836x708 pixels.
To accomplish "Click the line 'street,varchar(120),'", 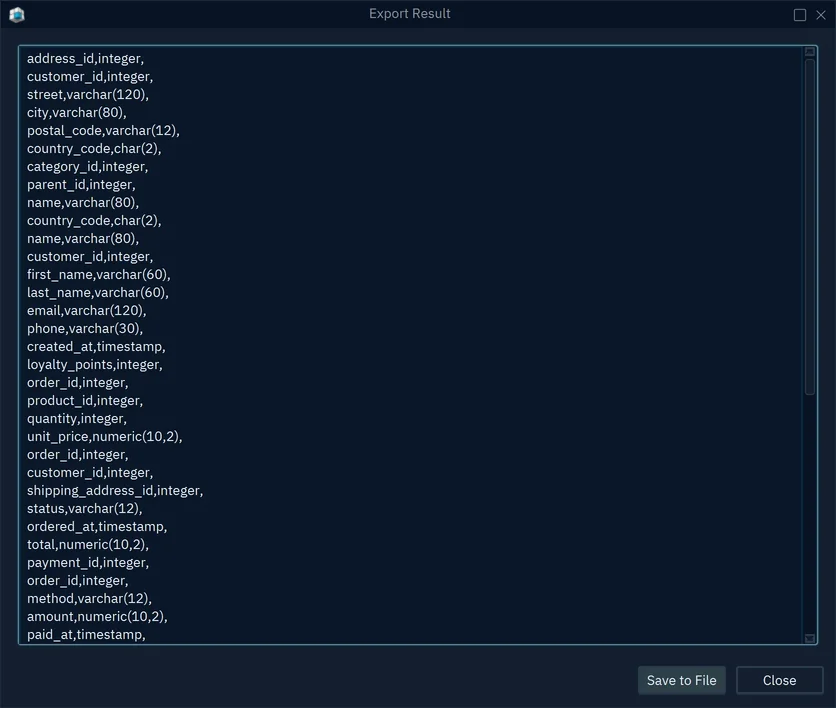I will coord(88,94).
